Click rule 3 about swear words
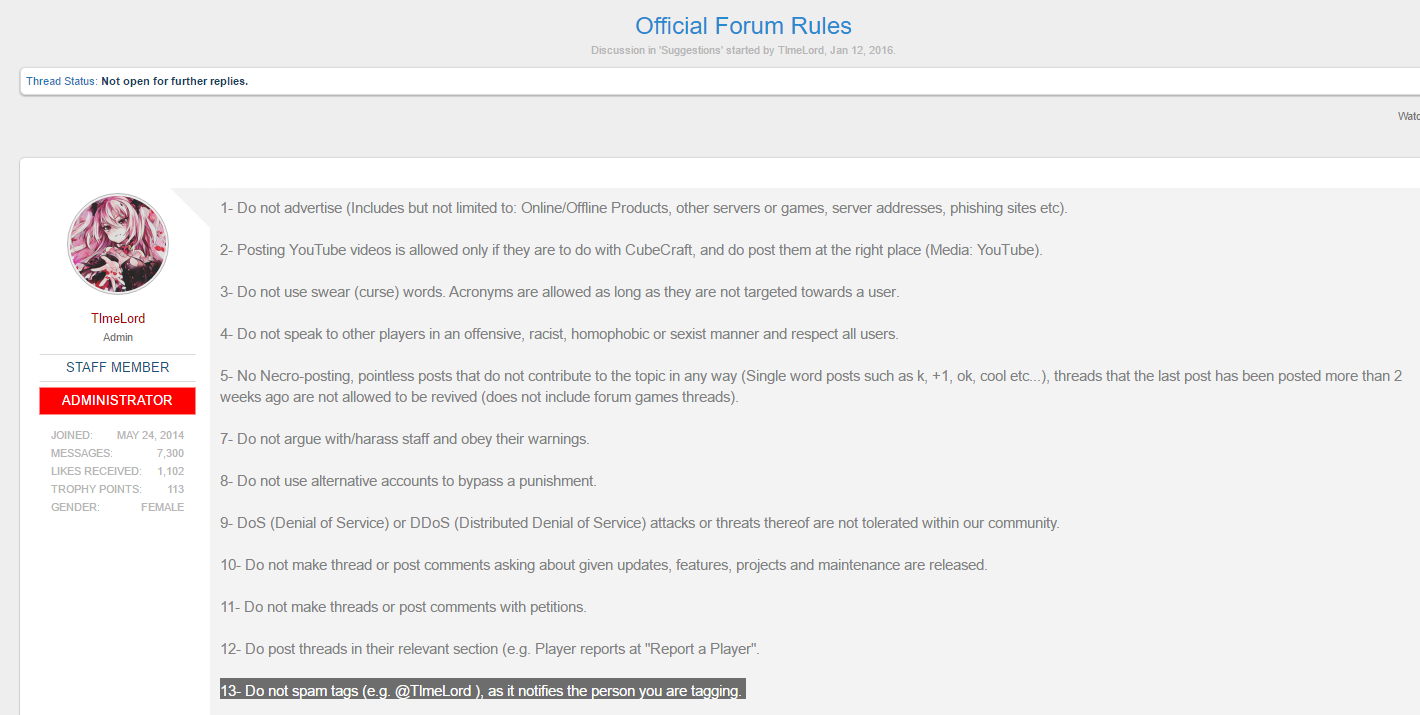 click(560, 292)
